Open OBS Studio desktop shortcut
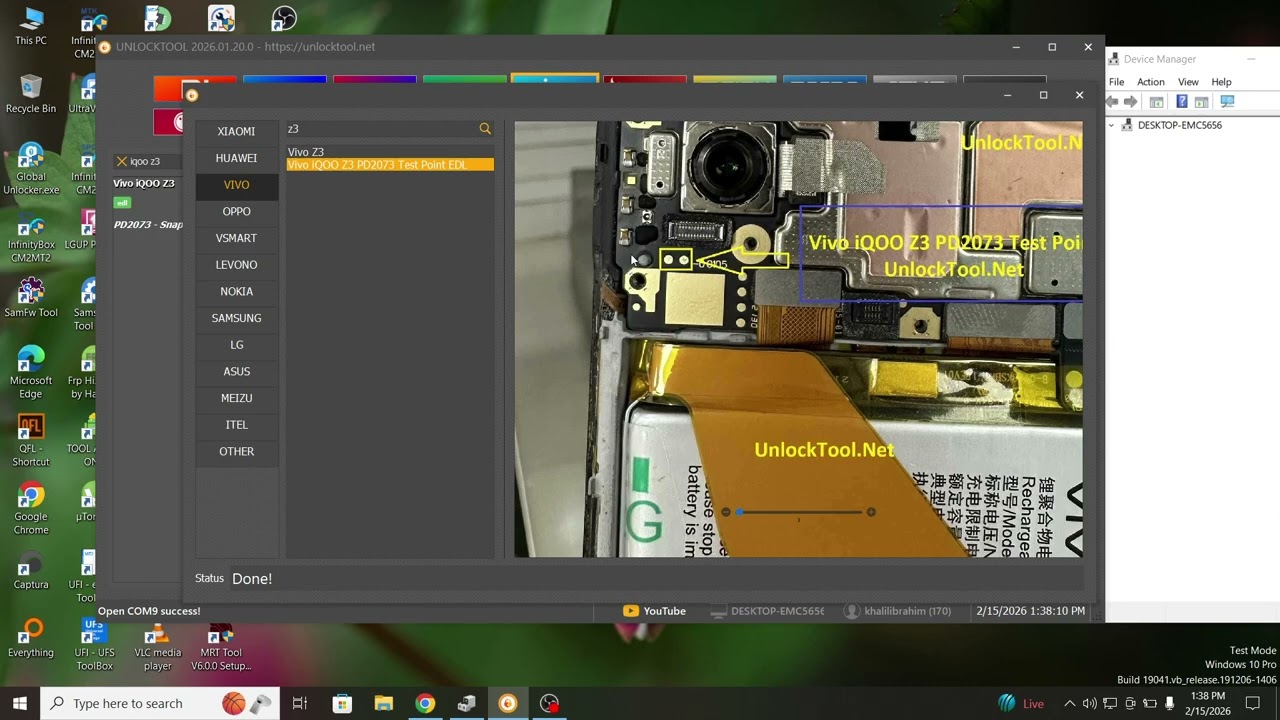The image size is (1280, 720). tap(284, 18)
